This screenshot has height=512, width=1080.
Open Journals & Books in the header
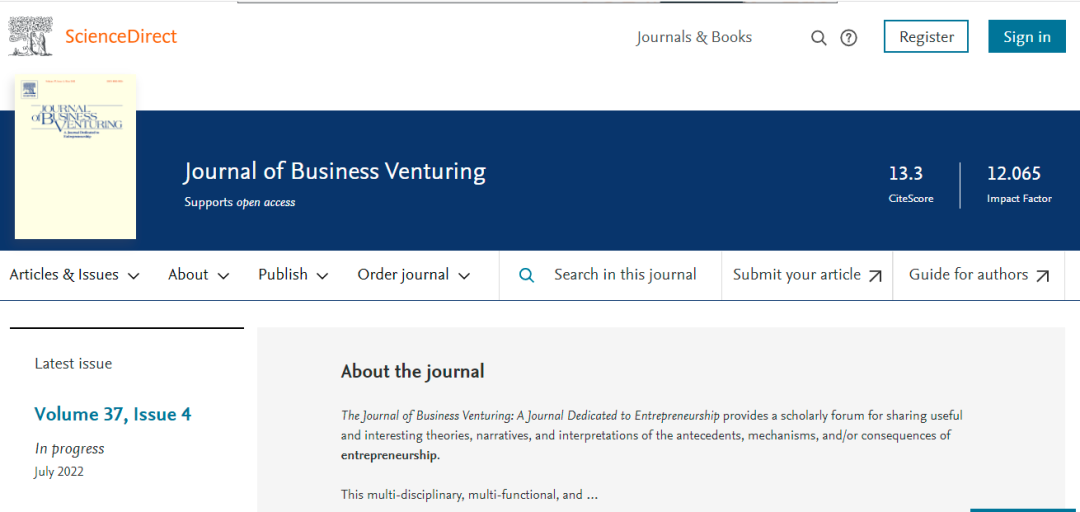tap(694, 37)
